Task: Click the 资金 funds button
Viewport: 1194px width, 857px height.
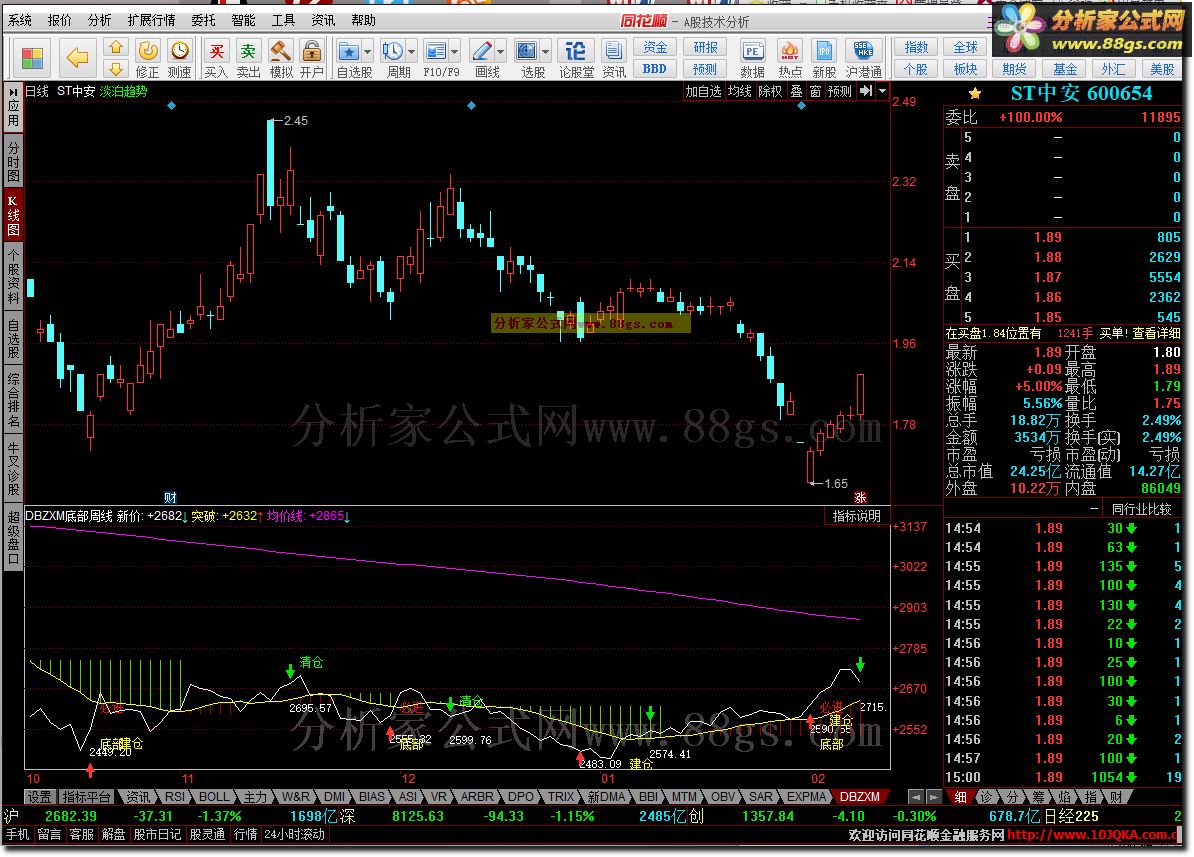Action: (655, 48)
